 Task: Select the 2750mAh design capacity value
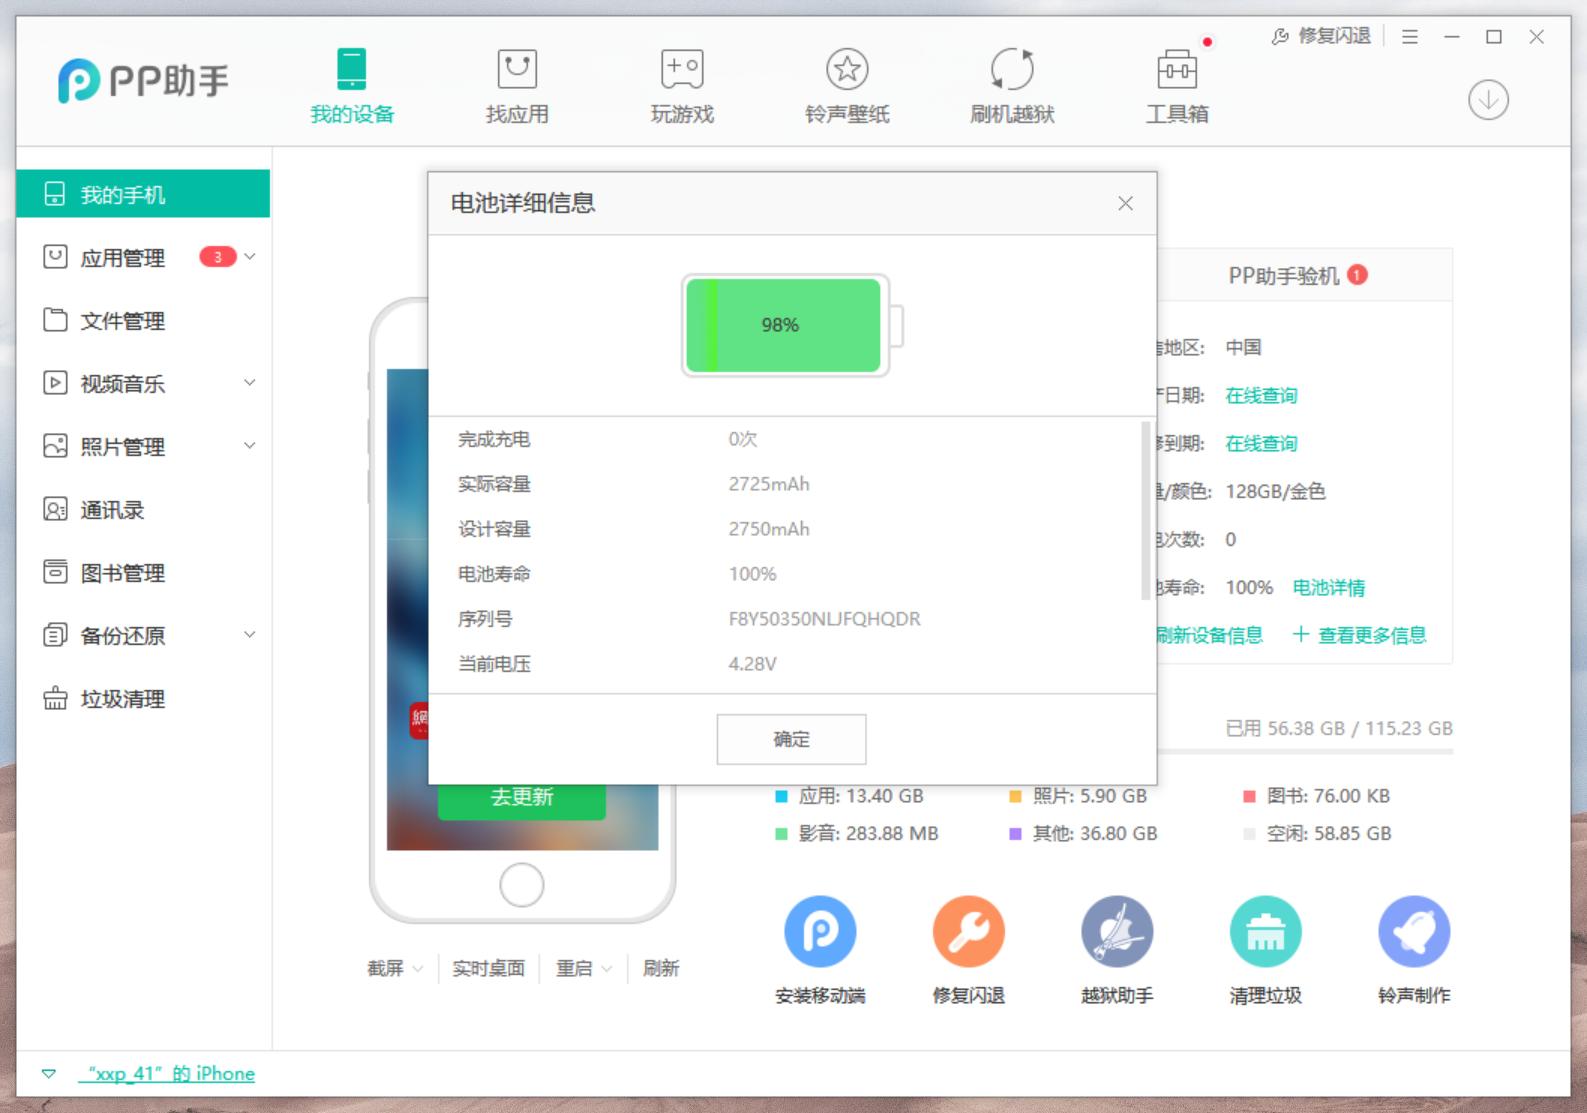(769, 529)
